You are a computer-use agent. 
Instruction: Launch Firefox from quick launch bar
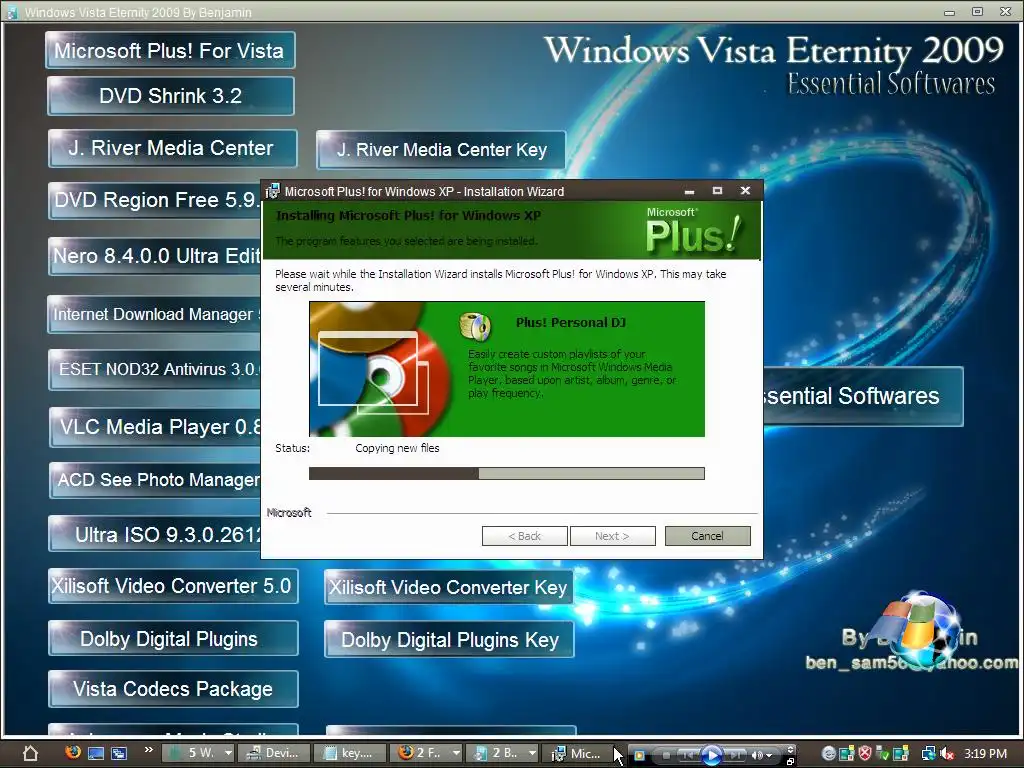click(73, 752)
